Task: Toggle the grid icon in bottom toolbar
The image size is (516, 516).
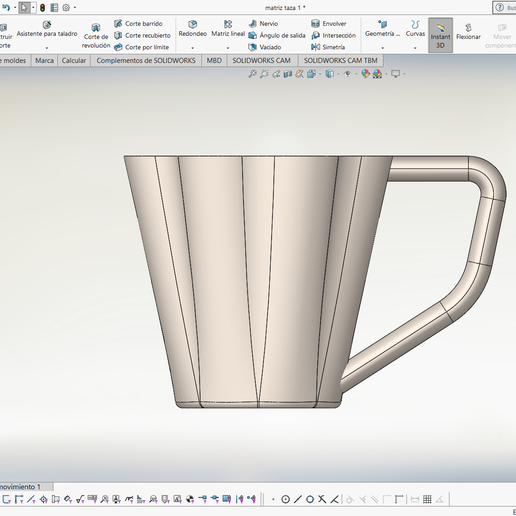Action: coord(427,499)
